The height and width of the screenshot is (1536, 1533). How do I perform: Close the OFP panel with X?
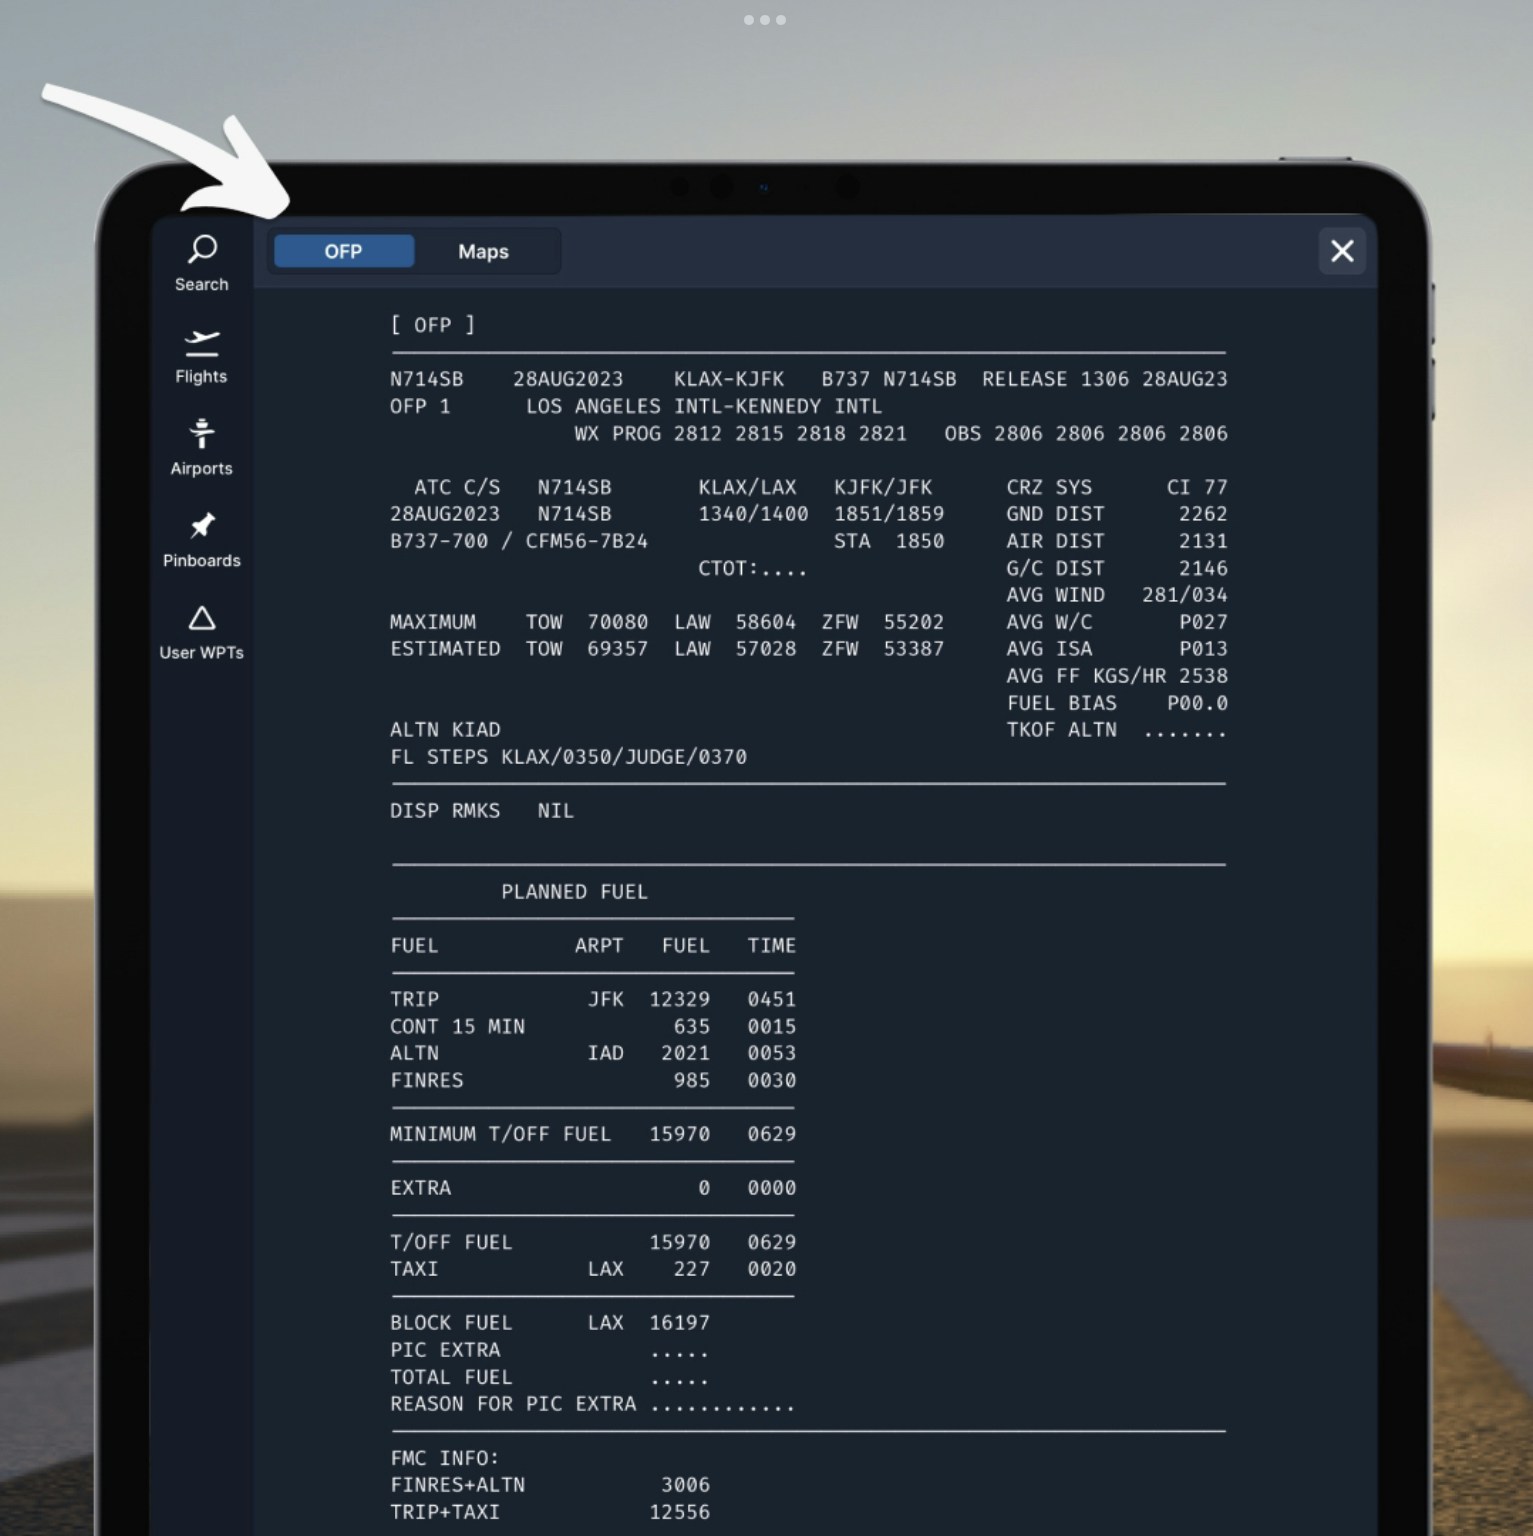(x=1341, y=251)
